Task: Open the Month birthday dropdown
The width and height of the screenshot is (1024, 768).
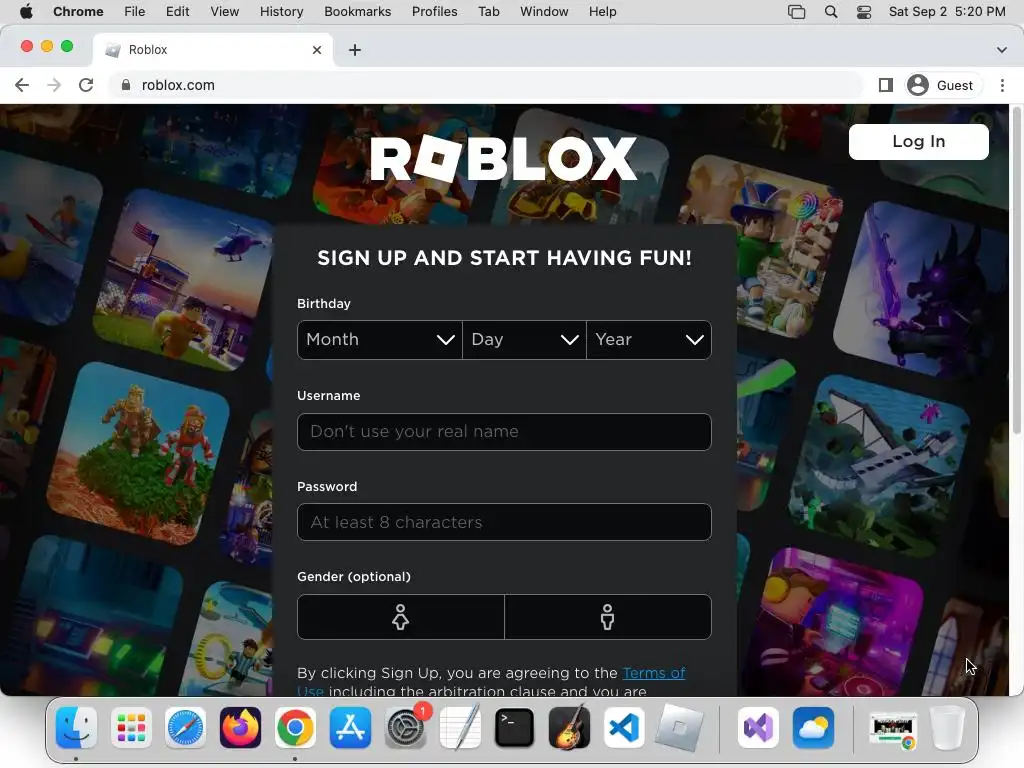Action: (379, 340)
